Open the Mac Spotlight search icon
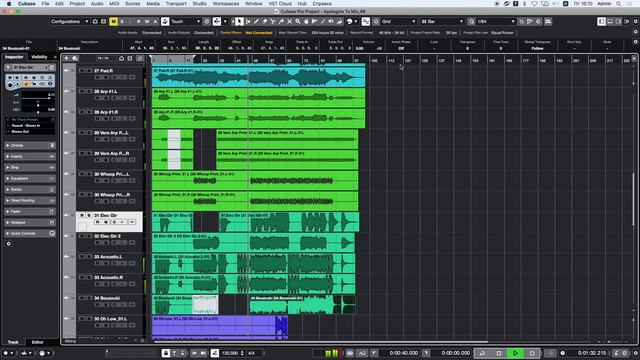 [x=619, y=4]
